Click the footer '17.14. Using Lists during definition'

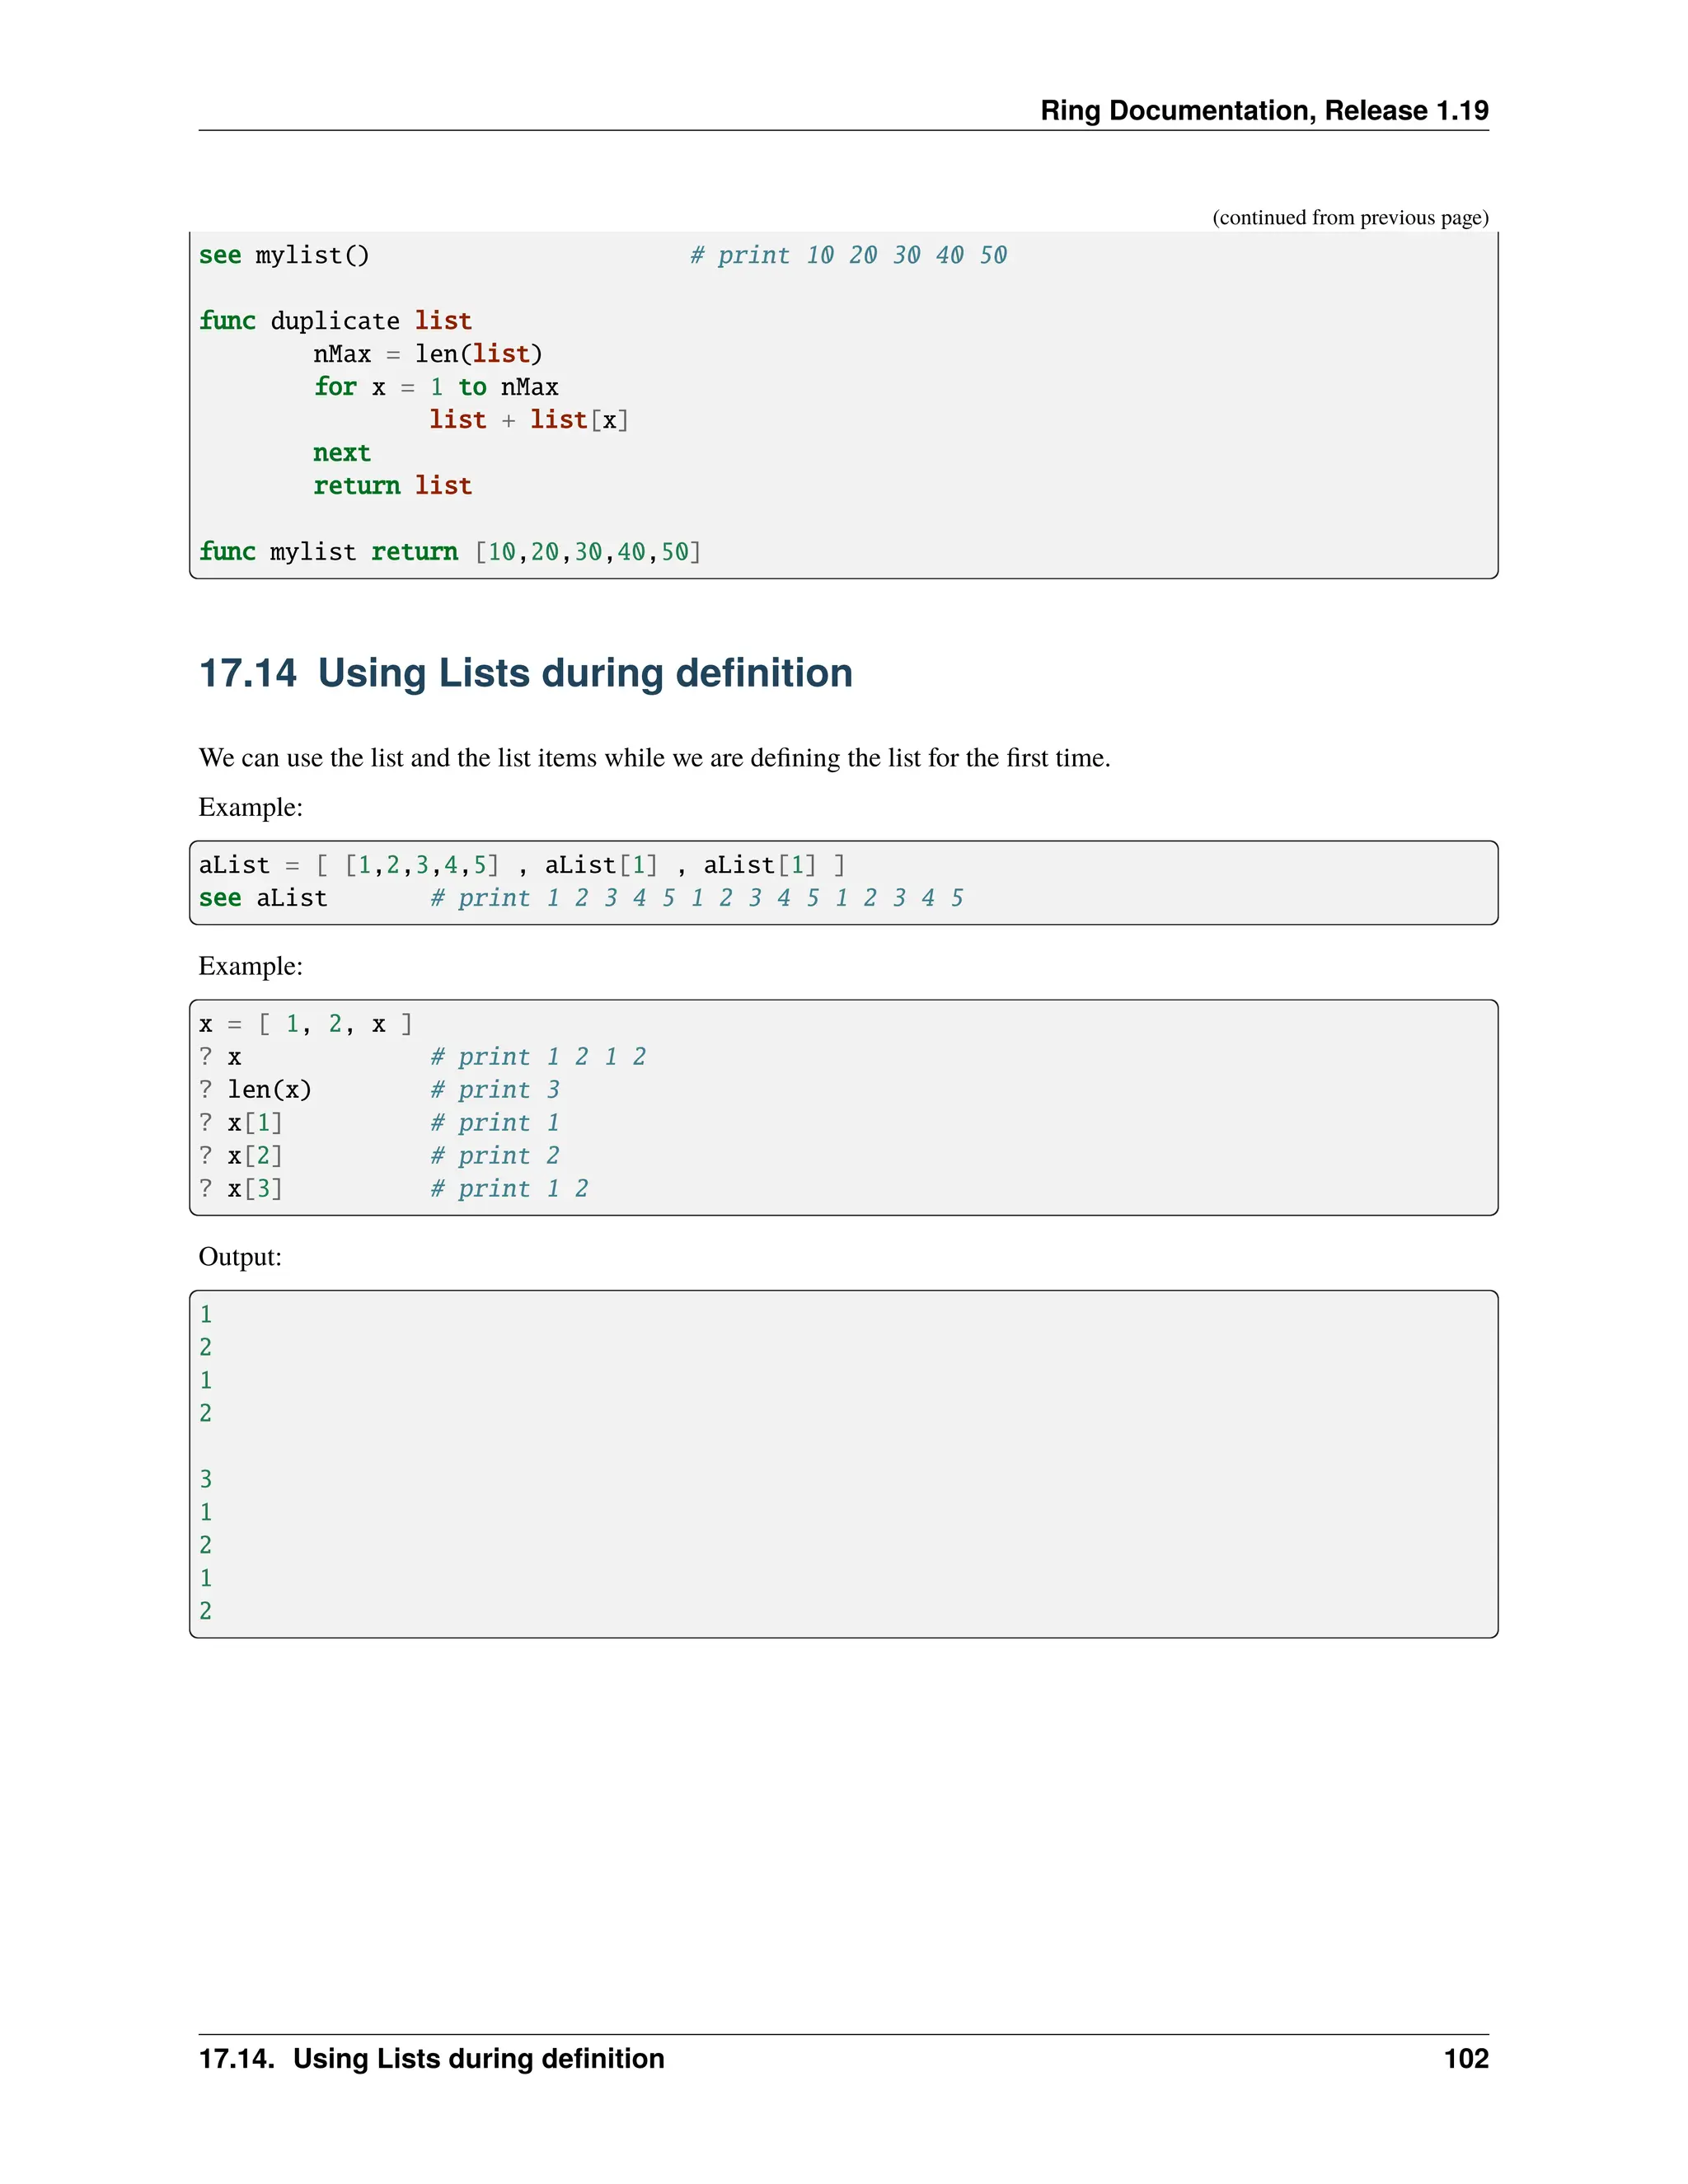[432, 2059]
